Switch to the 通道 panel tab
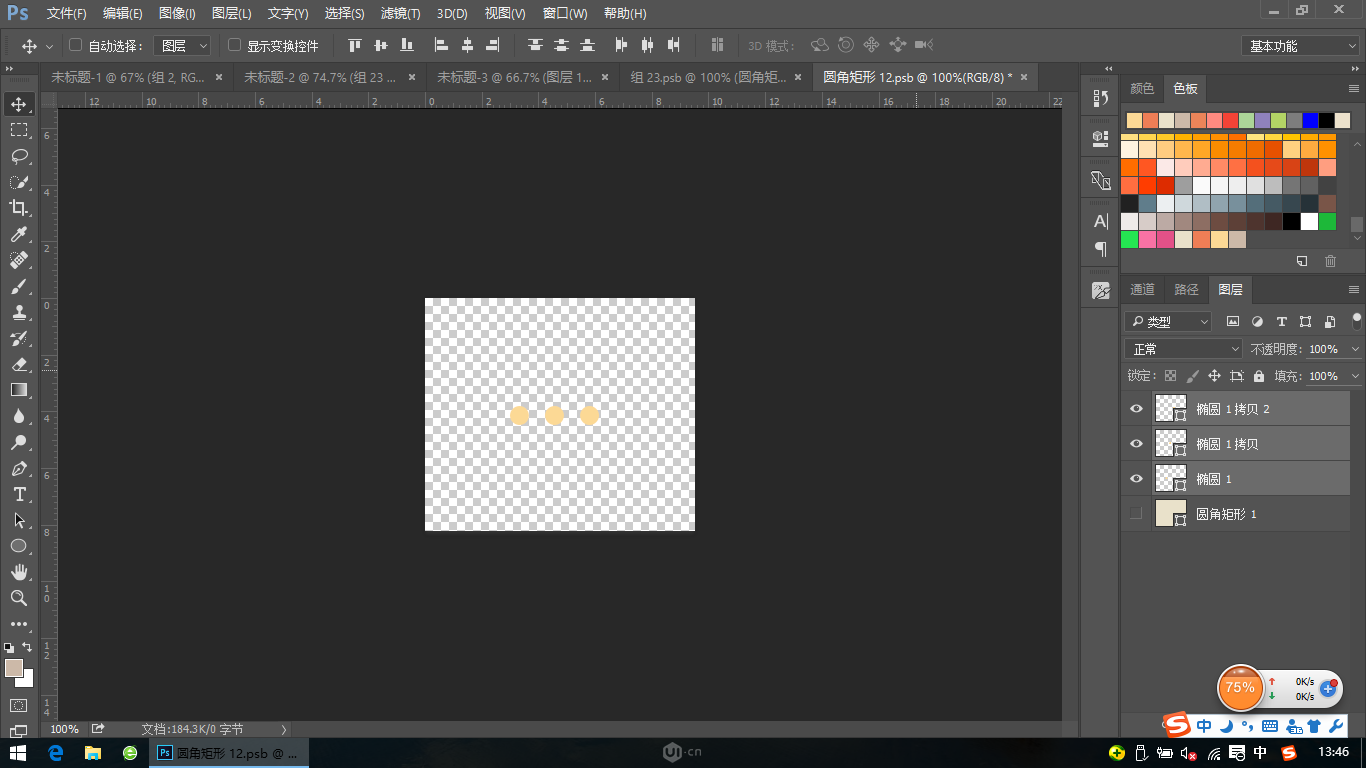 [1142, 290]
